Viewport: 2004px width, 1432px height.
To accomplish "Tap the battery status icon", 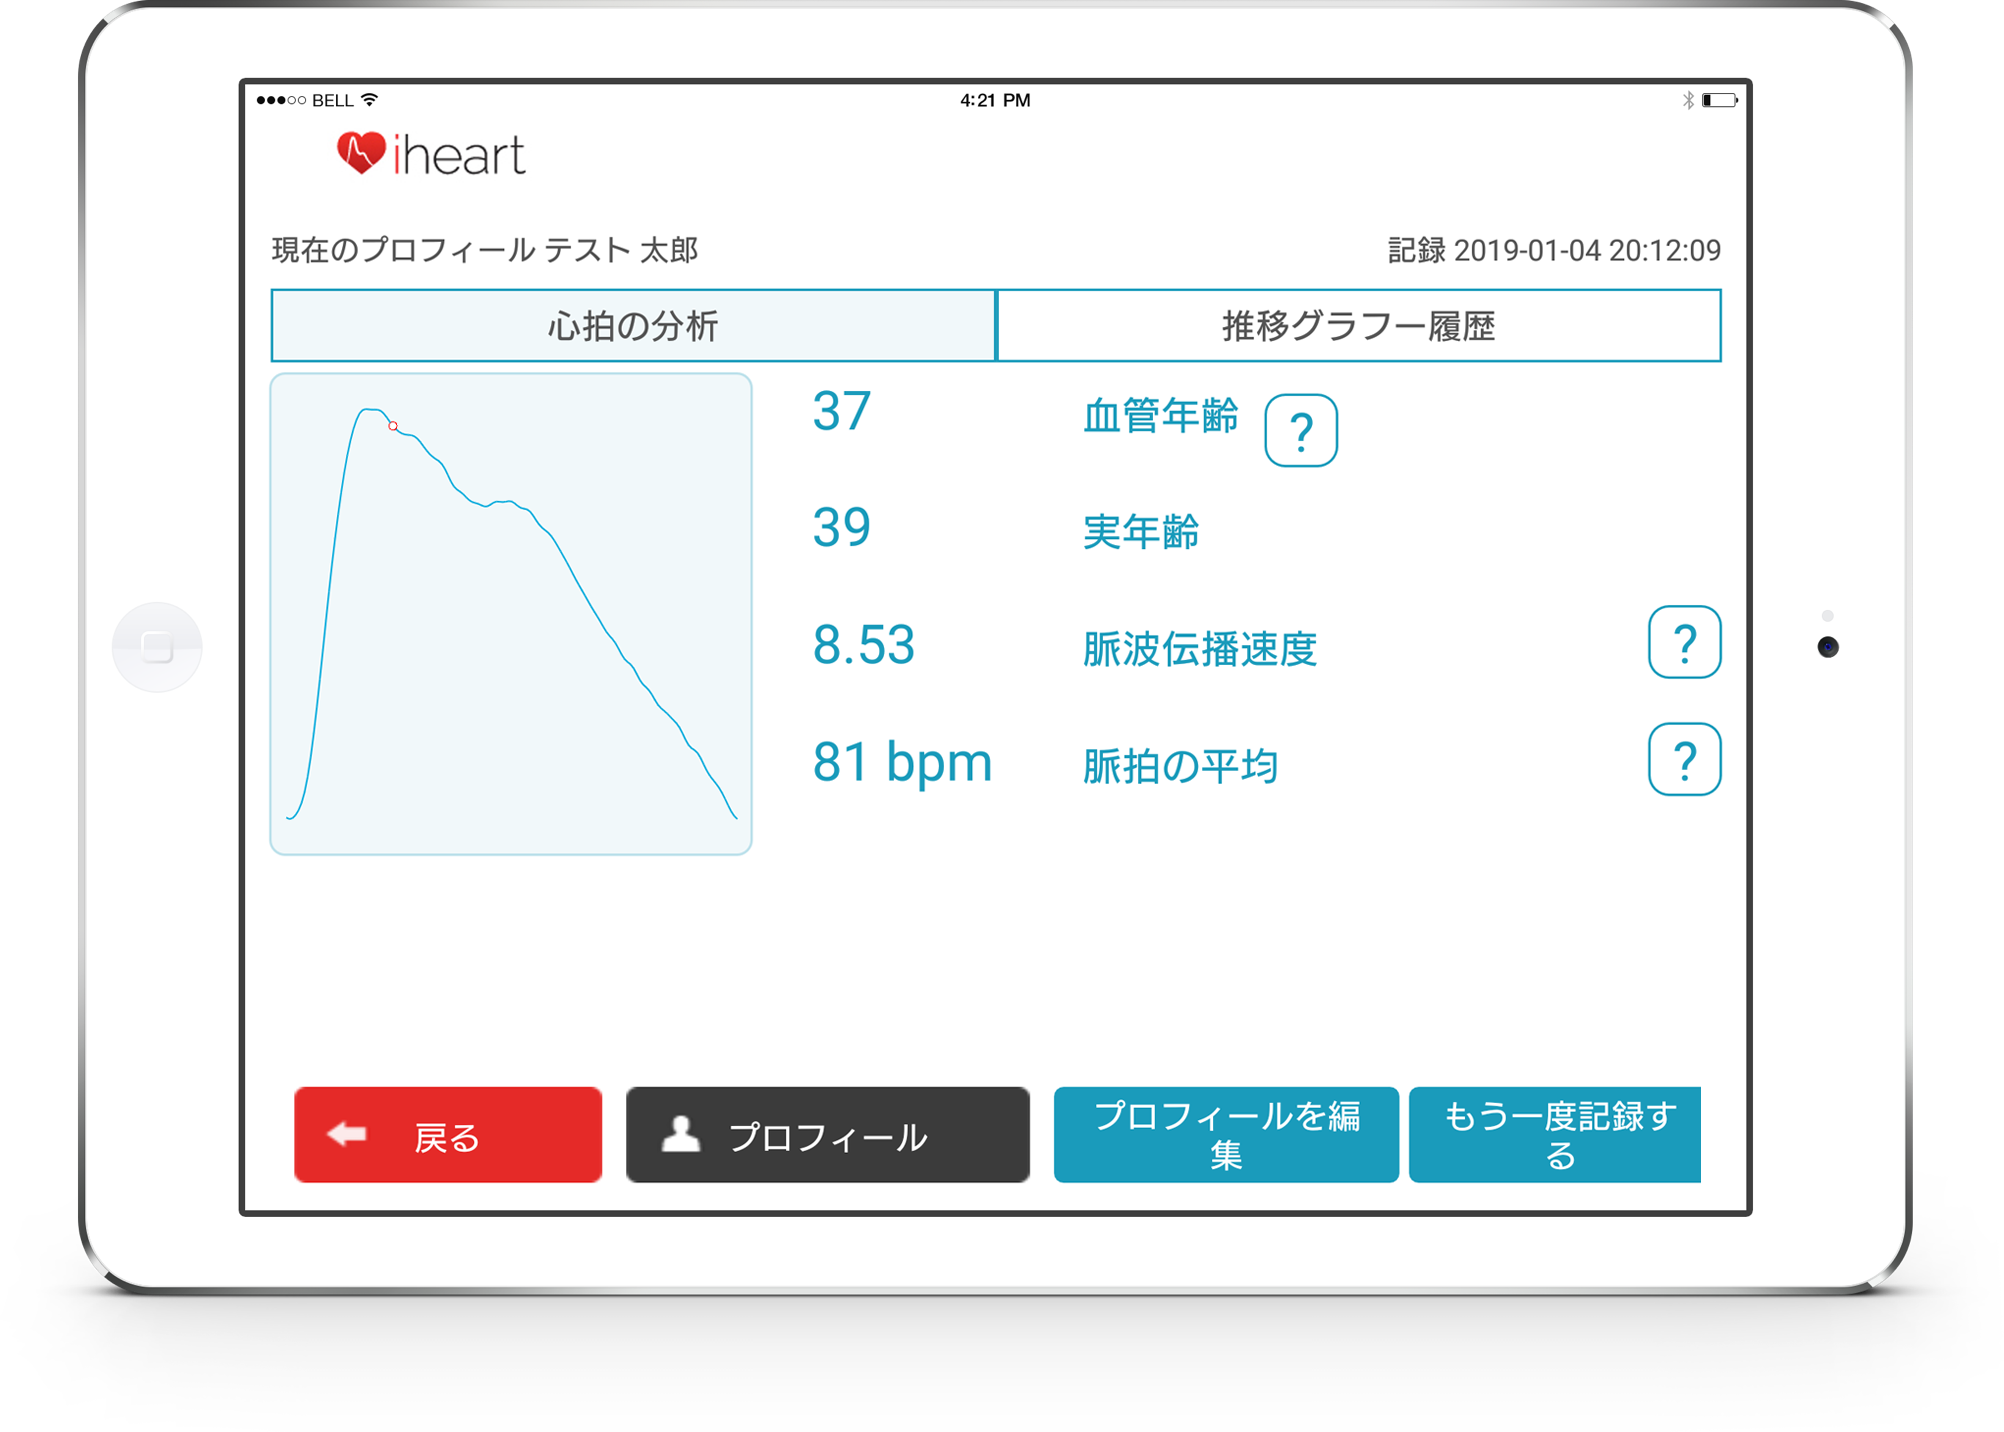I will (1719, 100).
